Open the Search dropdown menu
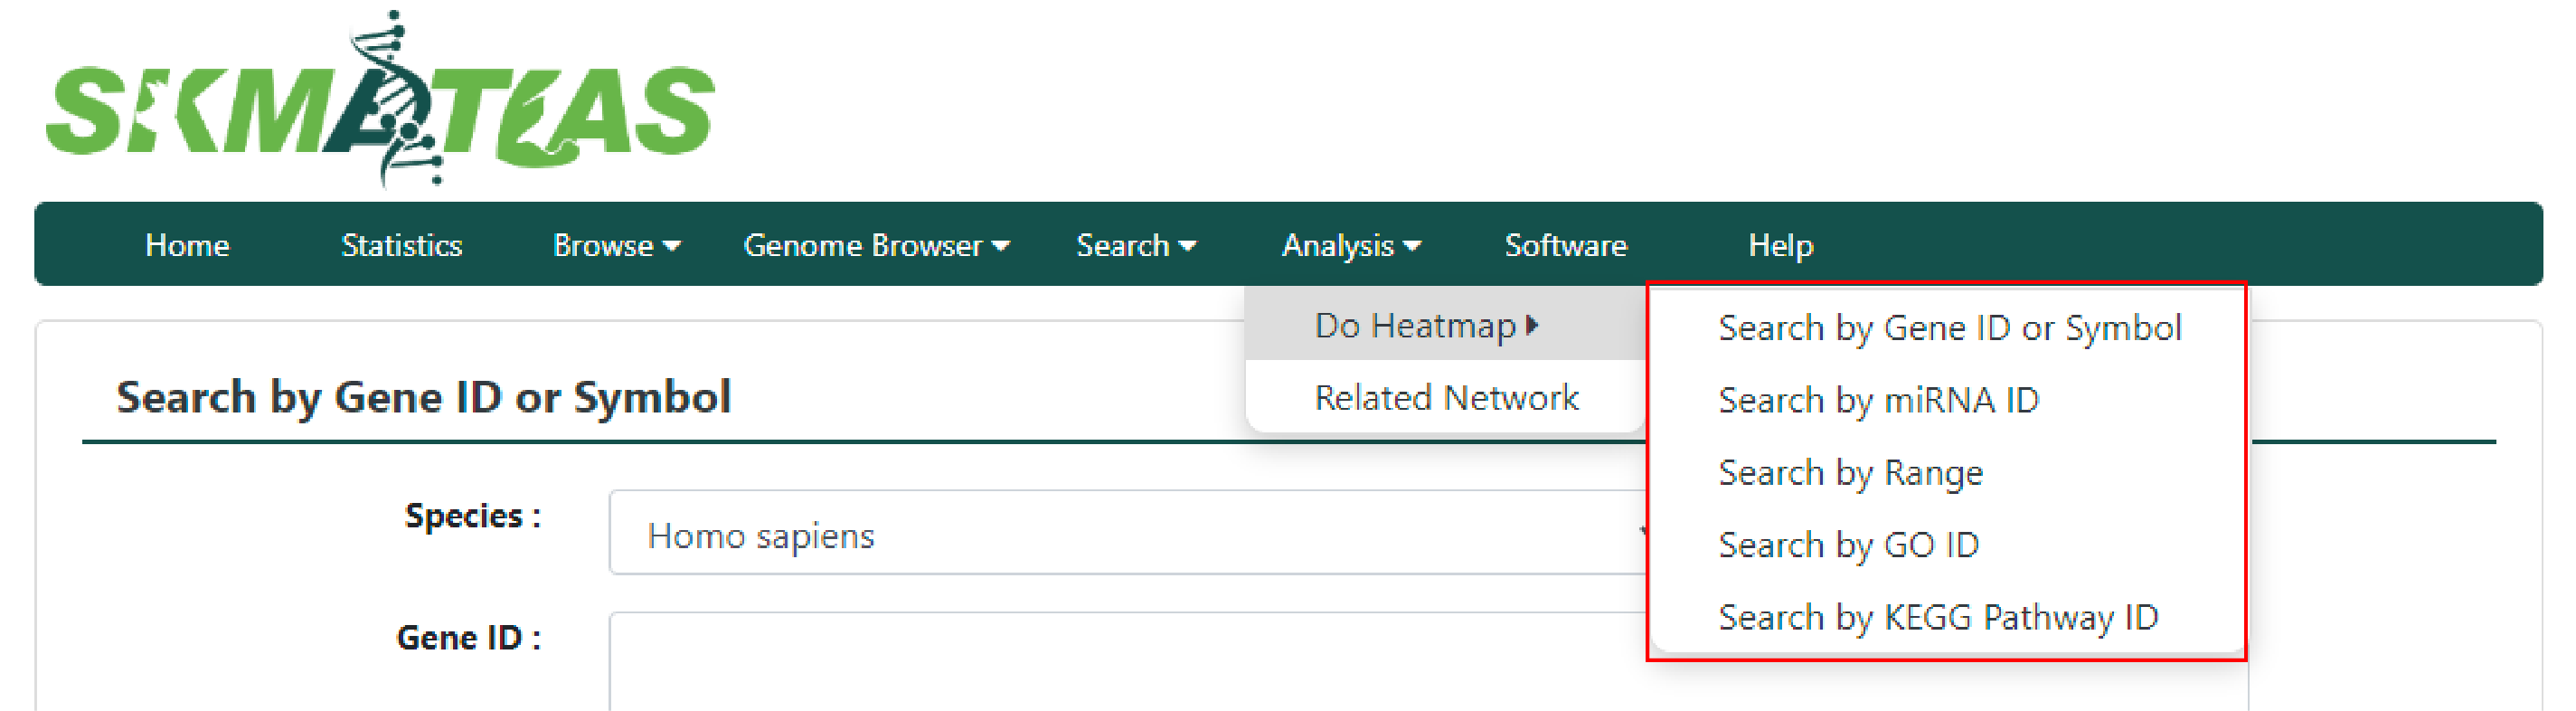This screenshot has height=711, width=2576. click(1135, 245)
